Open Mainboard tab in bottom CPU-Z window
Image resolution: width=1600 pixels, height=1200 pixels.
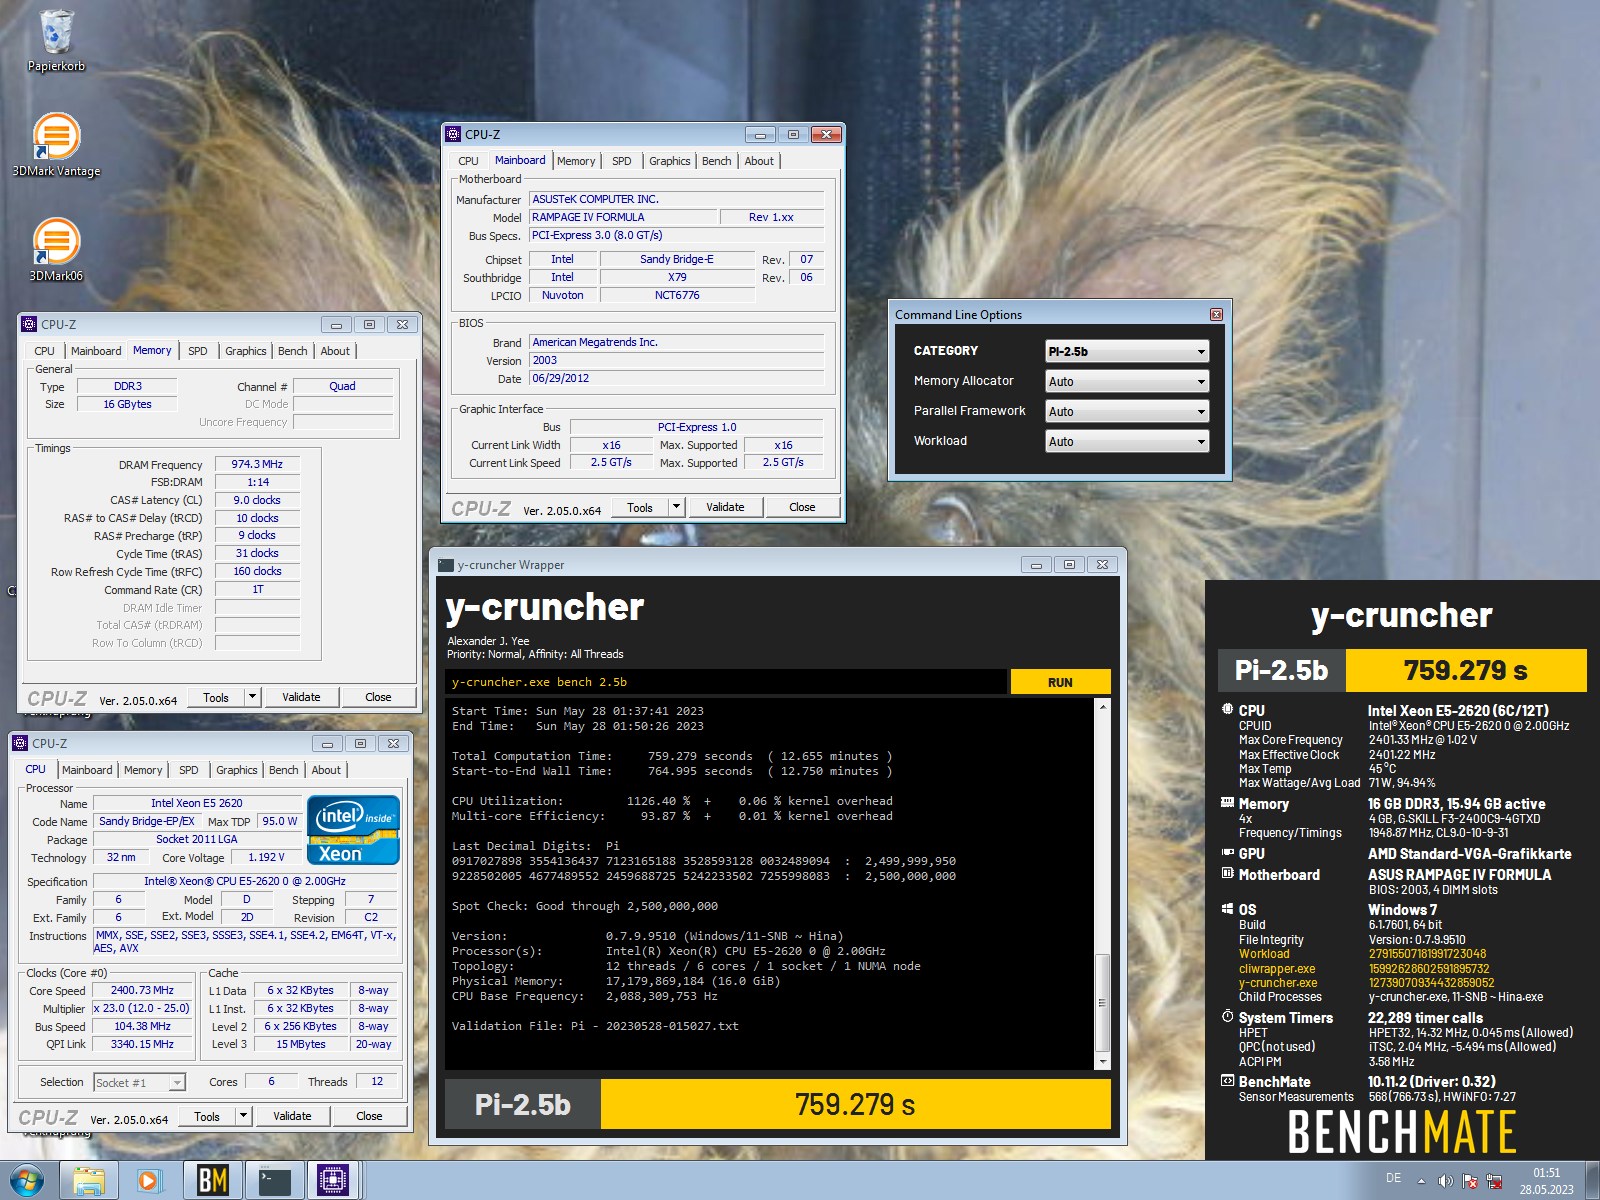[x=87, y=770]
